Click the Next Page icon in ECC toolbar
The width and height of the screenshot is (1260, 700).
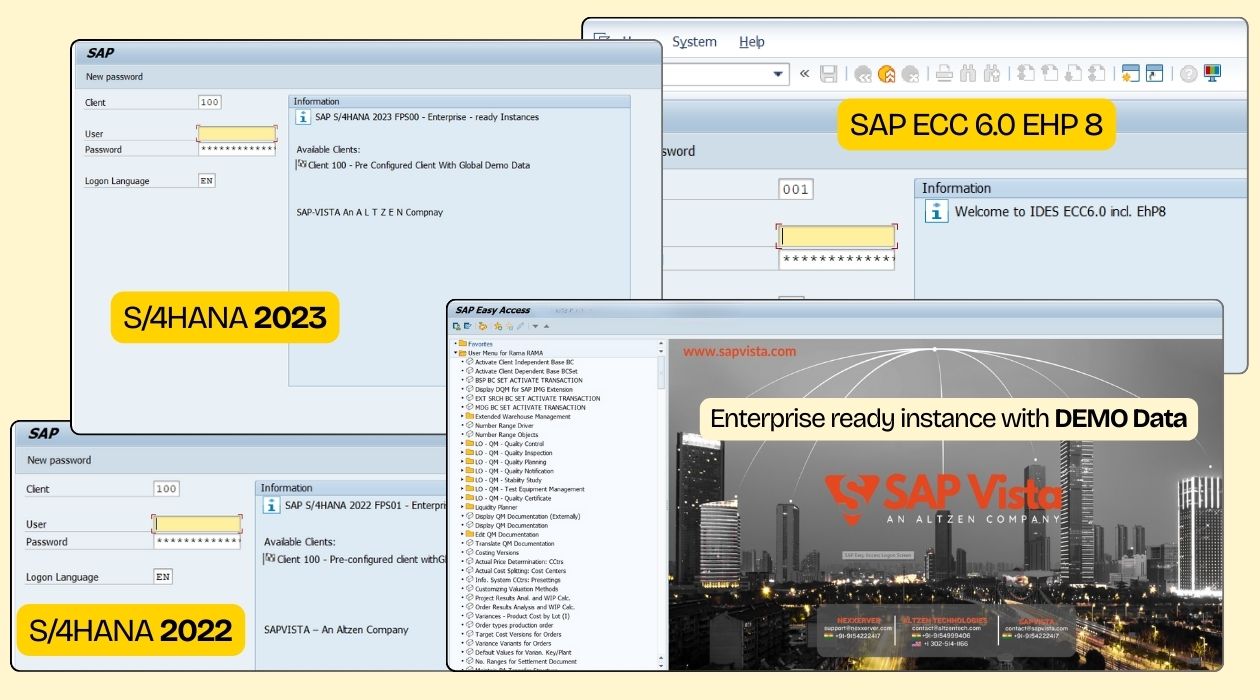(x=1073, y=74)
